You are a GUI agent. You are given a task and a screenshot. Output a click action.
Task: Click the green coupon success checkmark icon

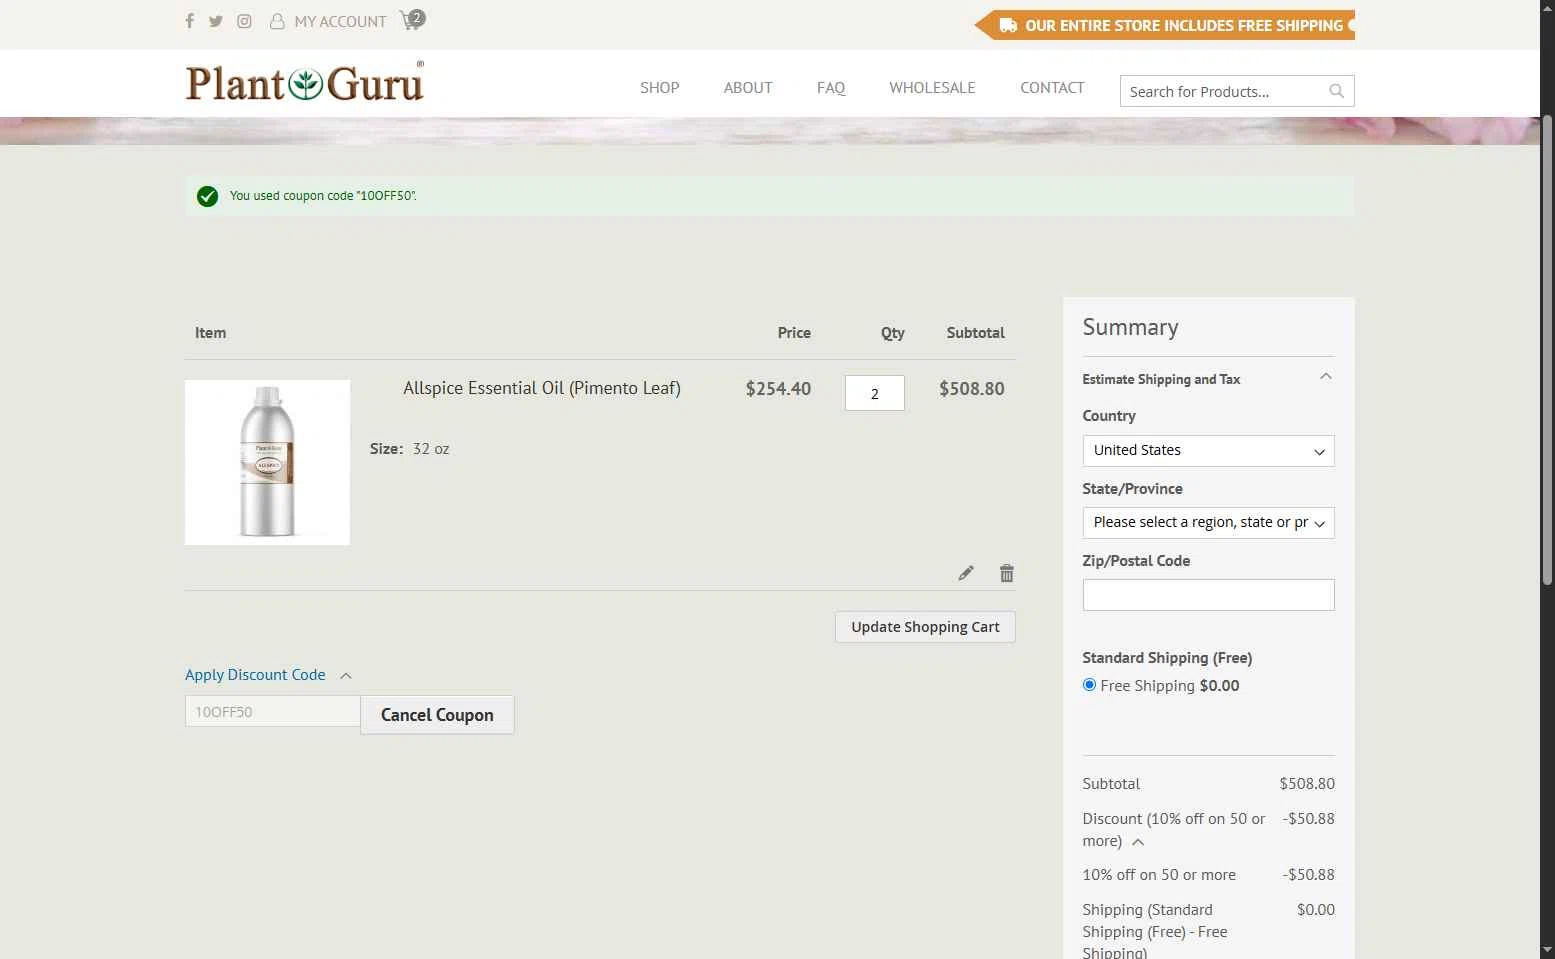pyautogui.click(x=207, y=196)
